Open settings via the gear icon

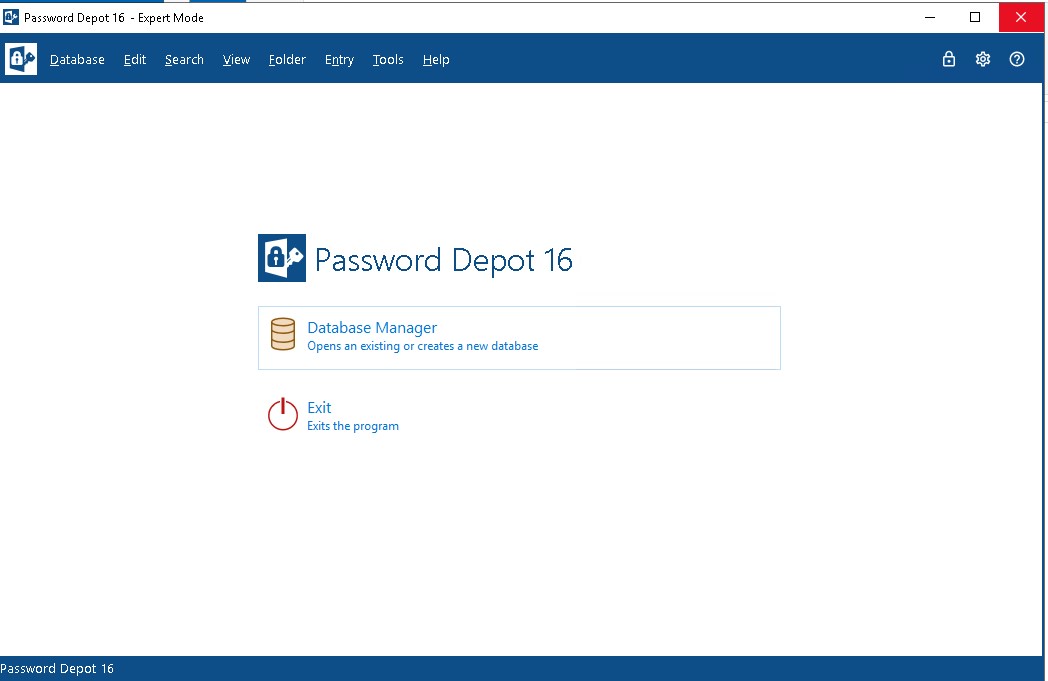pos(982,59)
